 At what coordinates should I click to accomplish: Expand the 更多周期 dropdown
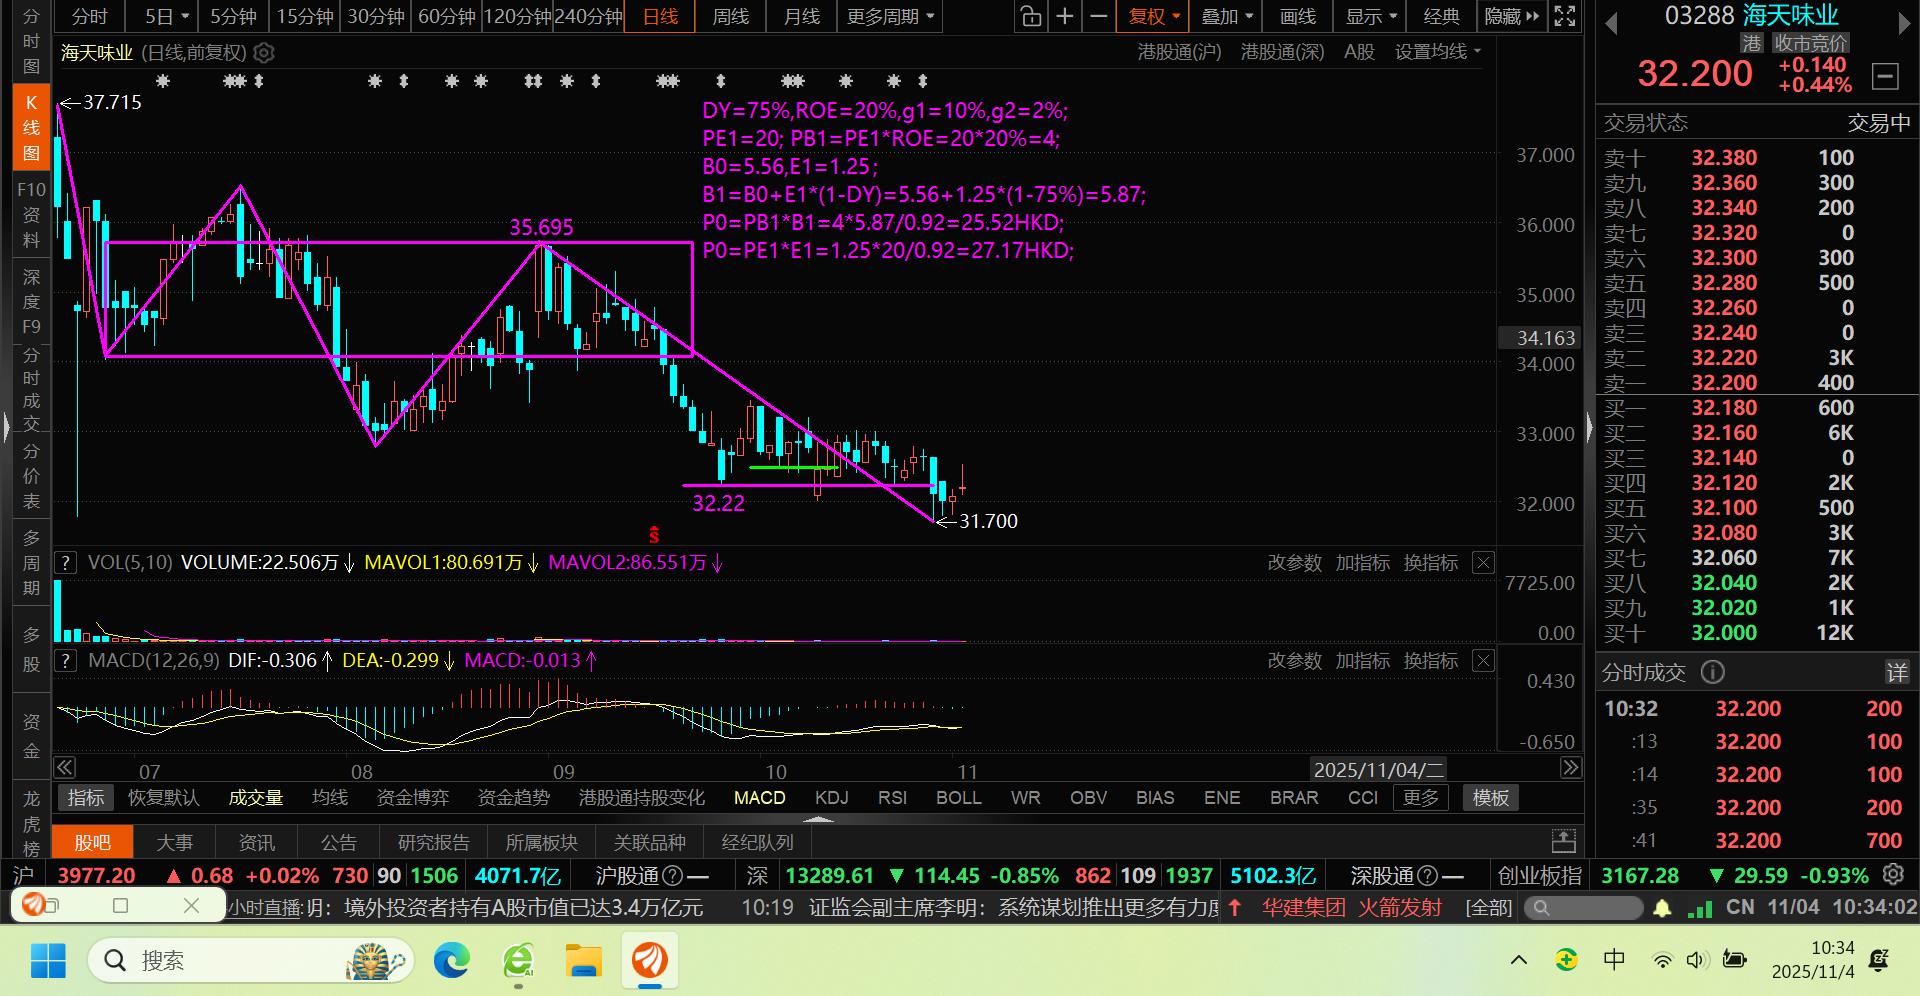coord(890,17)
